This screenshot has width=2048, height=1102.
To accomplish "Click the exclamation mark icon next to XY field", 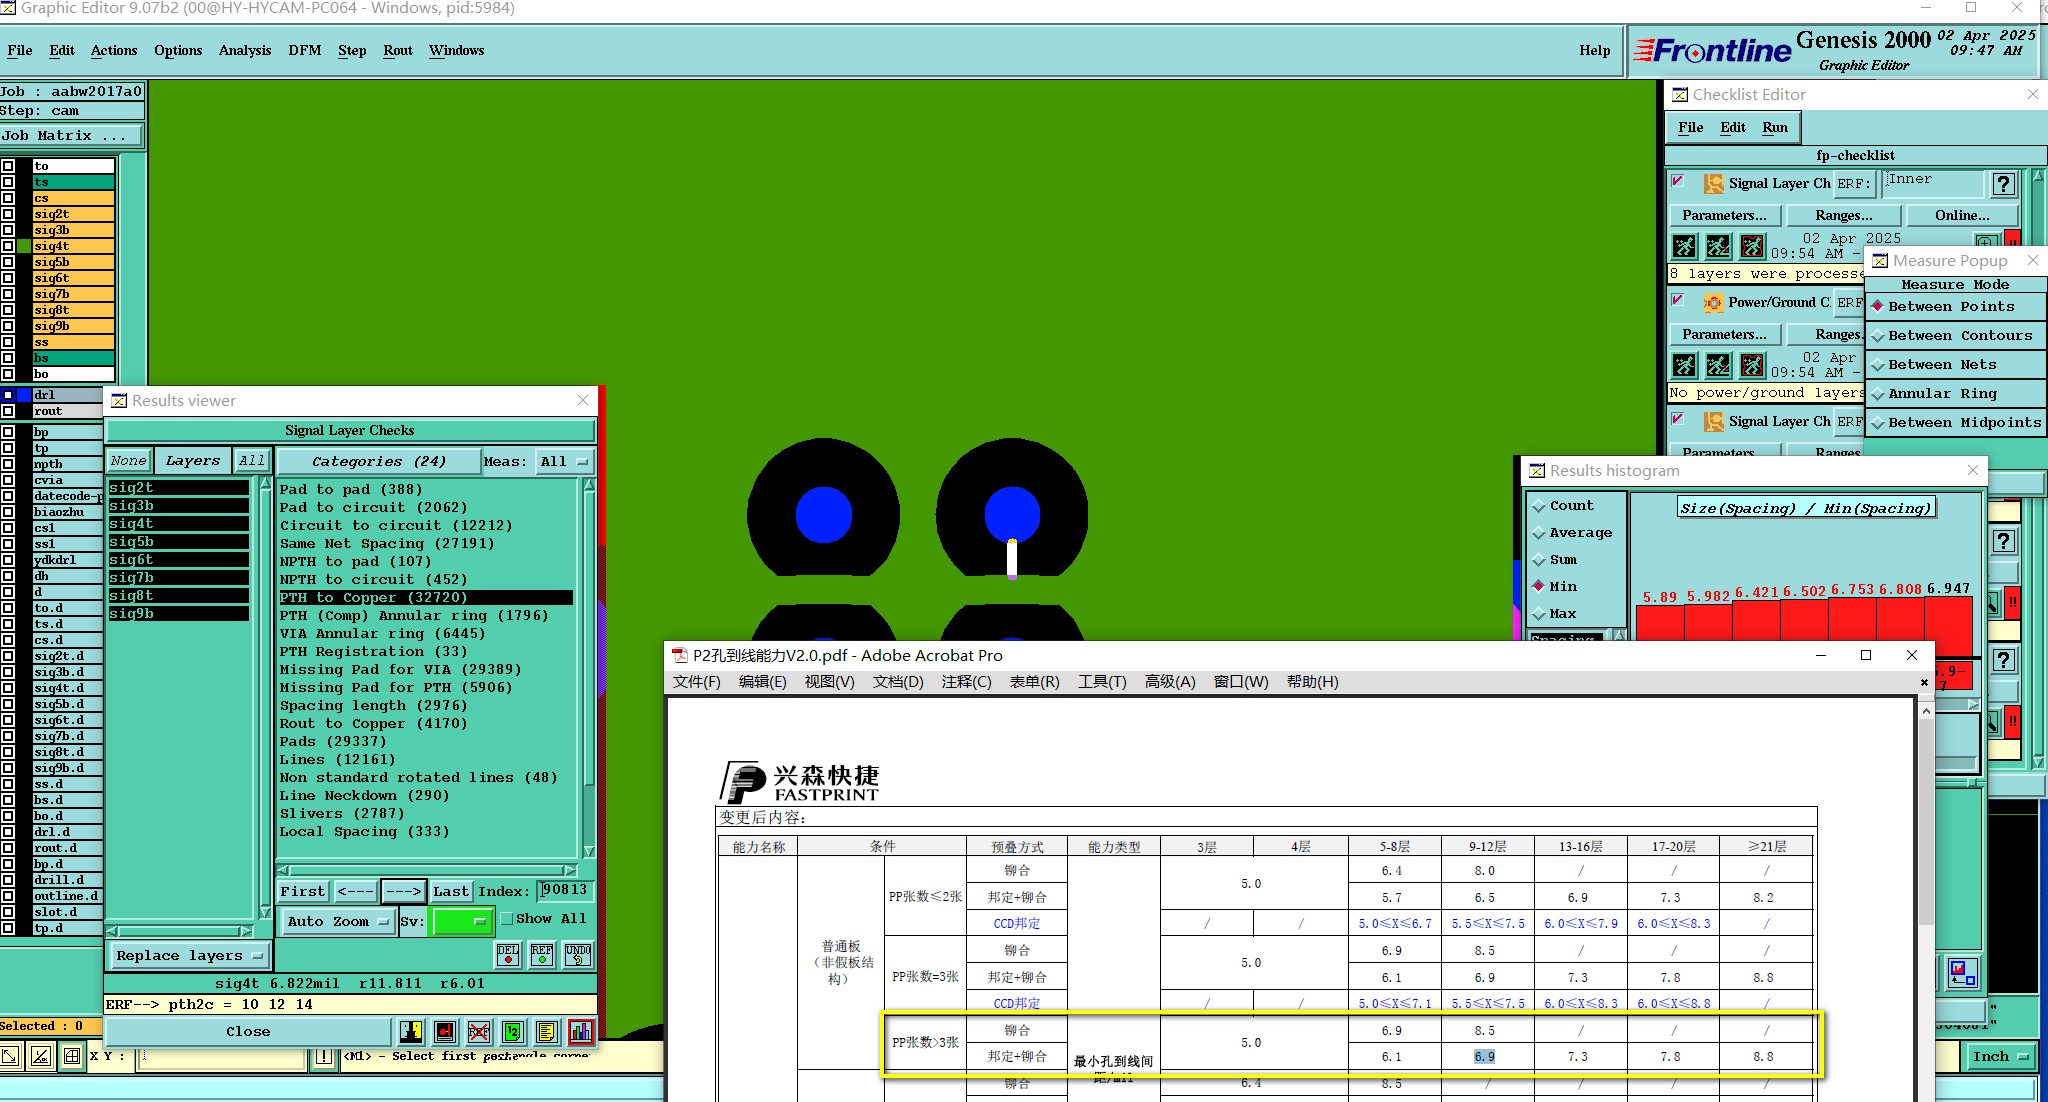I will coord(324,1056).
